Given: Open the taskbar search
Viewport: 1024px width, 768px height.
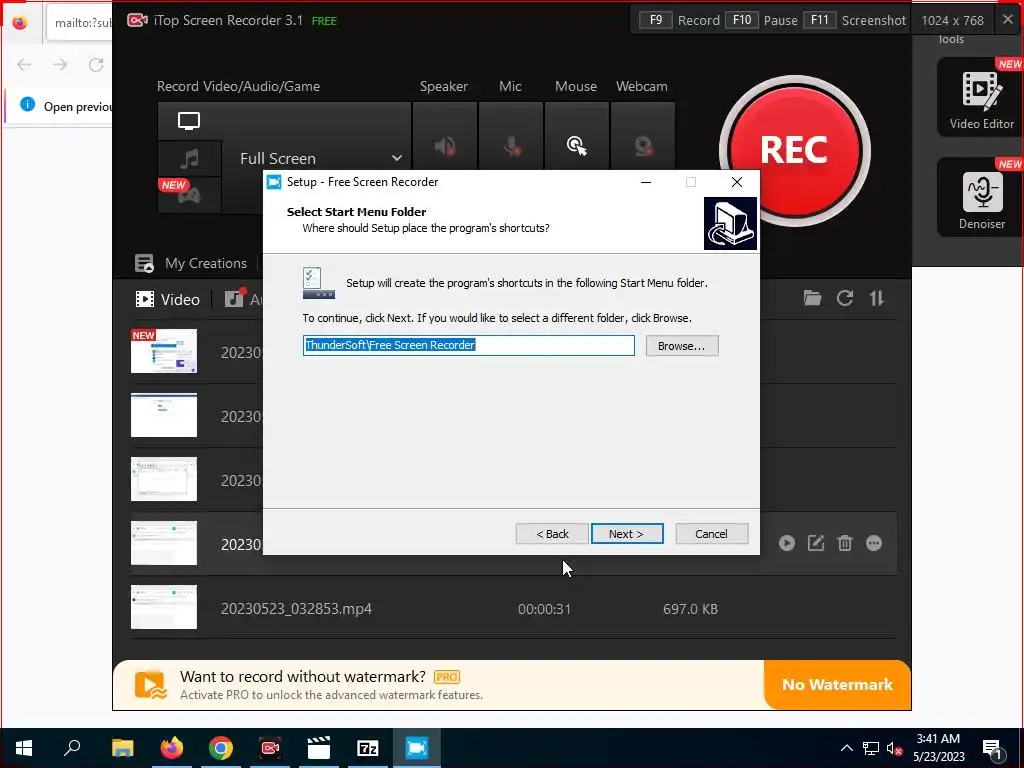Looking at the screenshot, I should [72, 748].
